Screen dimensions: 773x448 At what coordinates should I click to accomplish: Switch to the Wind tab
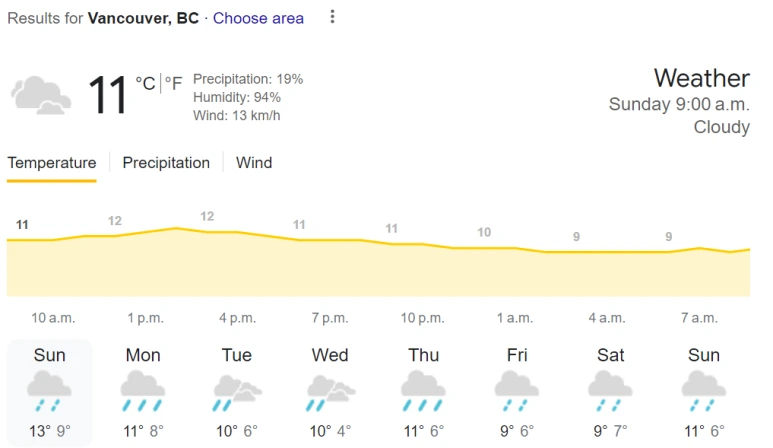(x=254, y=163)
